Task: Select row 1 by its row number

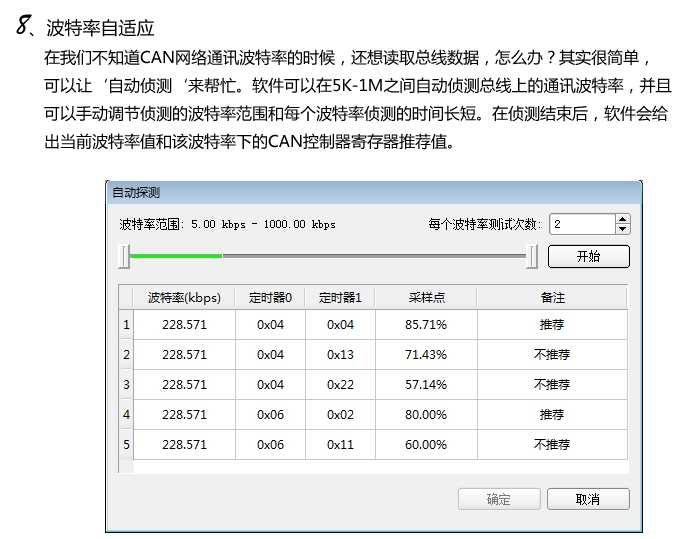Action: pyautogui.click(x=126, y=325)
